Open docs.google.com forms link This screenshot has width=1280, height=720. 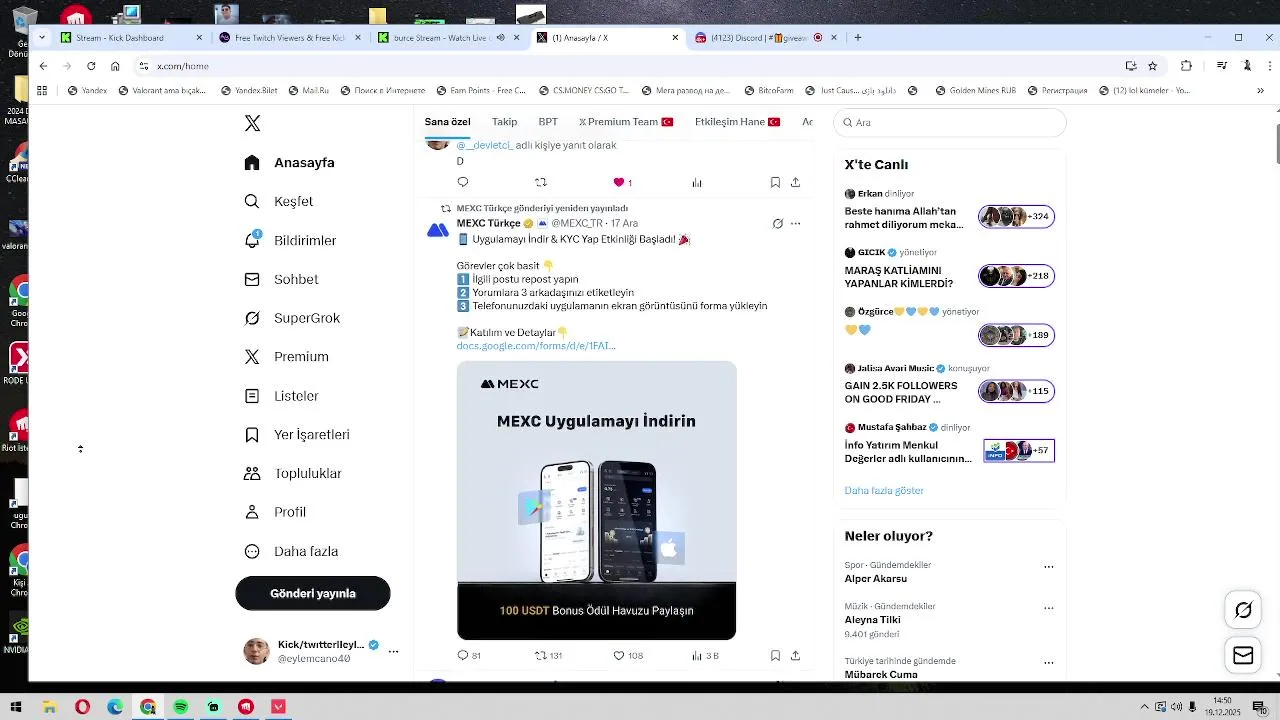coord(536,346)
